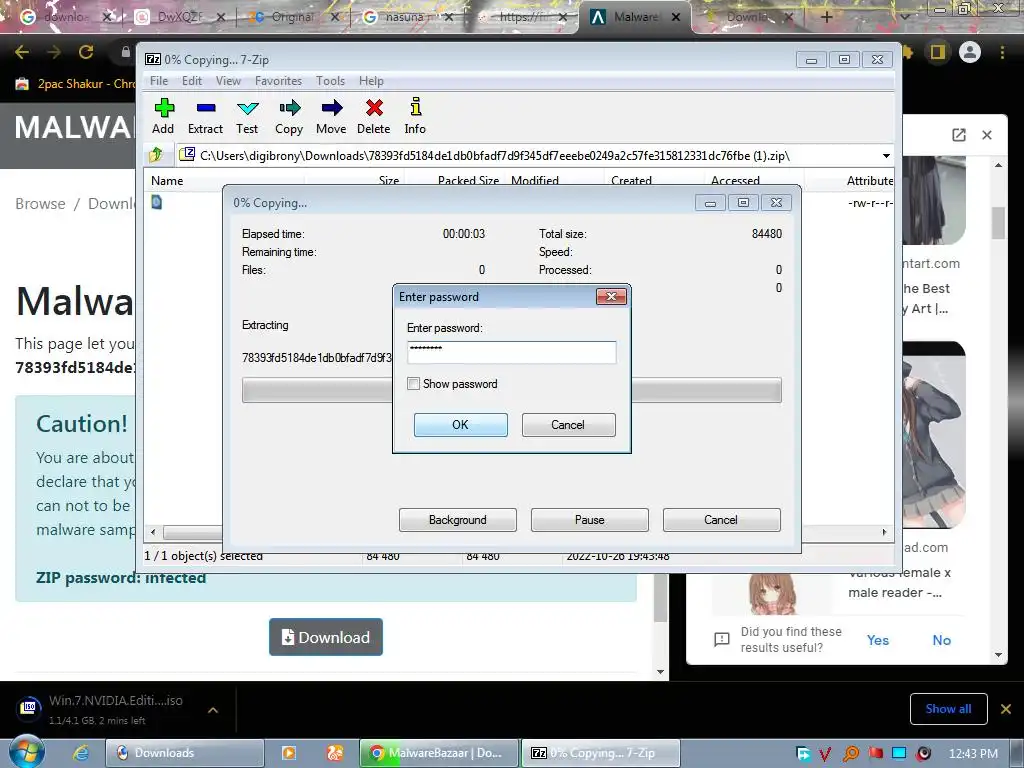The width and height of the screenshot is (1024, 768).
Task: Click the red V tray icon
Action: [x=825, y=754]
